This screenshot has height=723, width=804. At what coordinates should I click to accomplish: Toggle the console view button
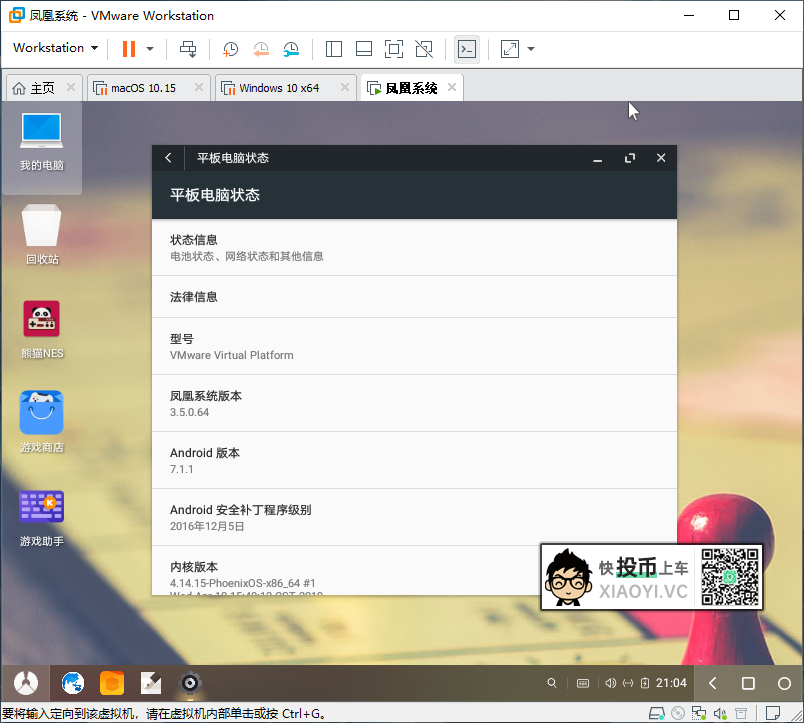[466, 49]
